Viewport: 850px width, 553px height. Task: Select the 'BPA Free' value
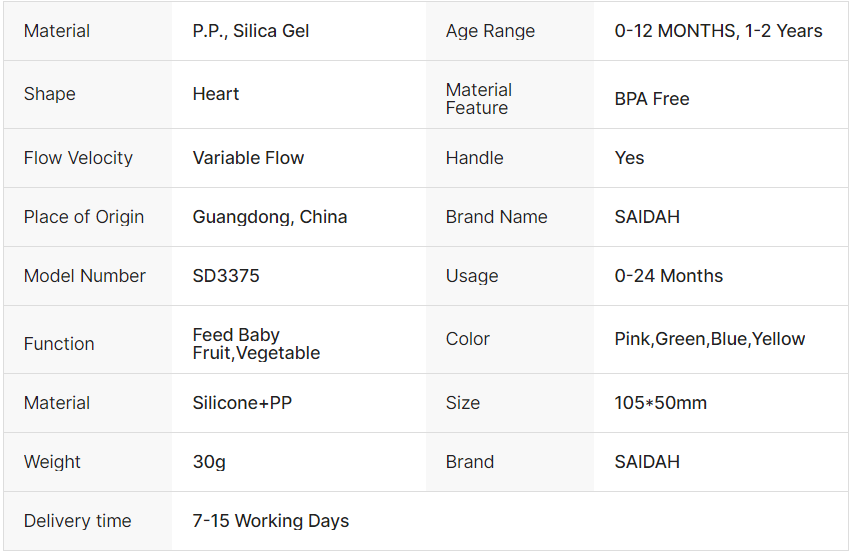point(652,99)
